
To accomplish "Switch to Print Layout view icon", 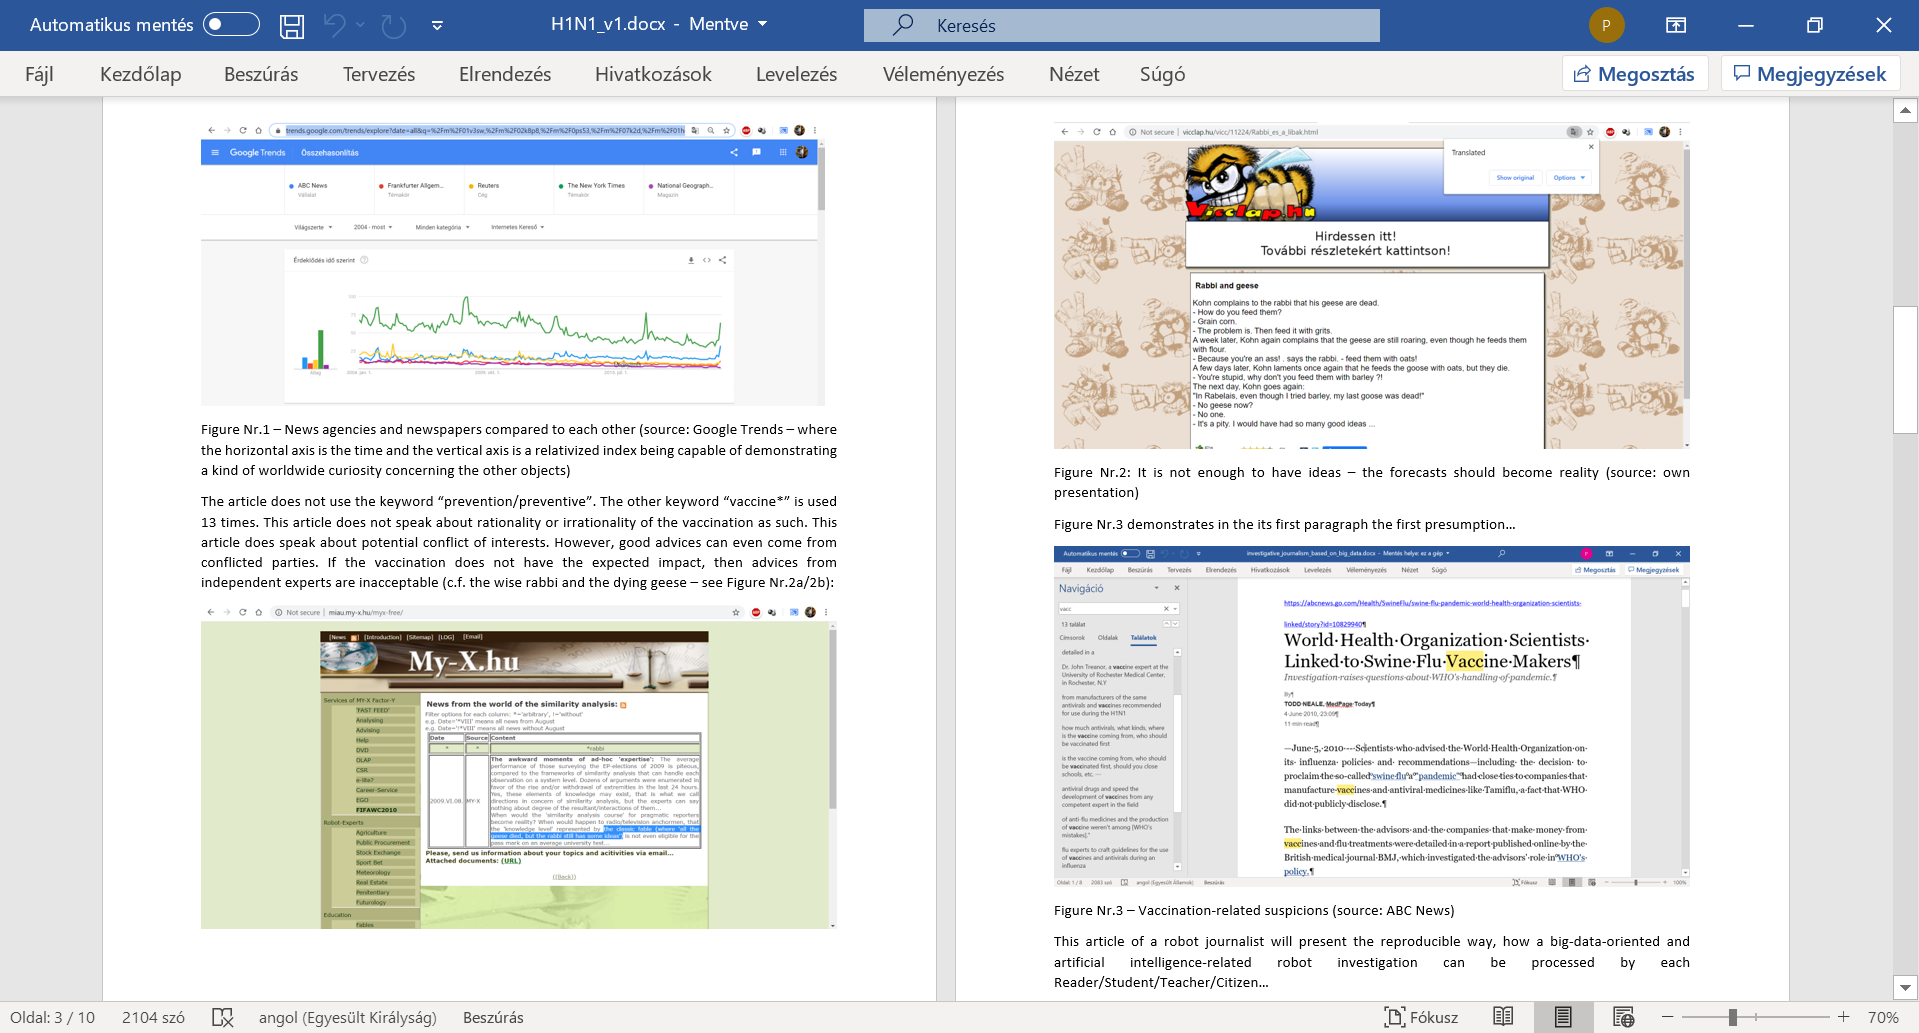I will pyautogui.click(x=1563, y=1017).
